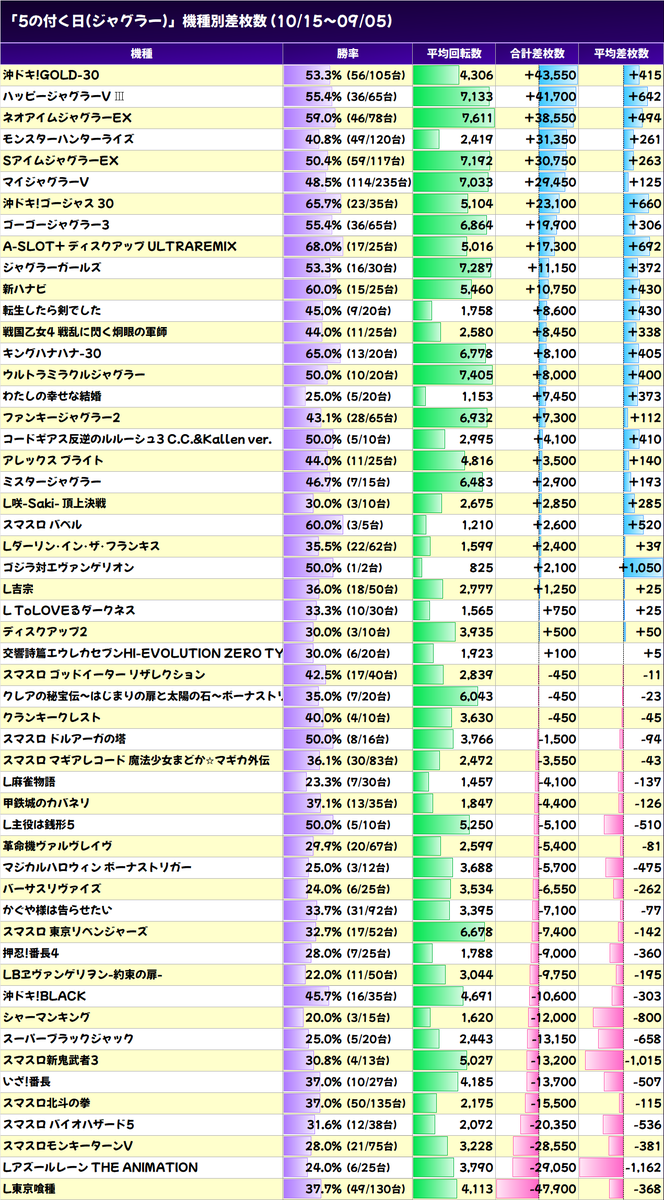Screen dimensions: 664x1200
Task: Click 沖ドキ!BLACK machine name
Action: click(x=44, y=995)
